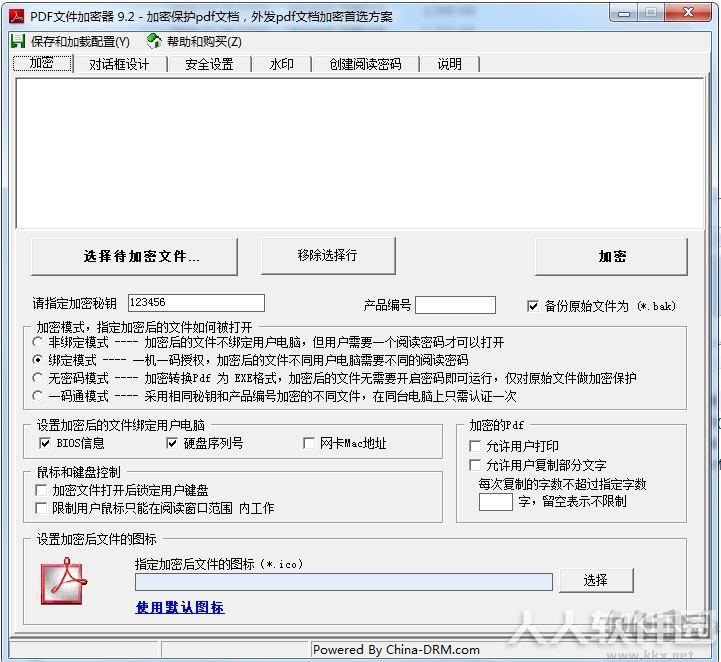Click the red PDF icon preview image

click(63, 581)
